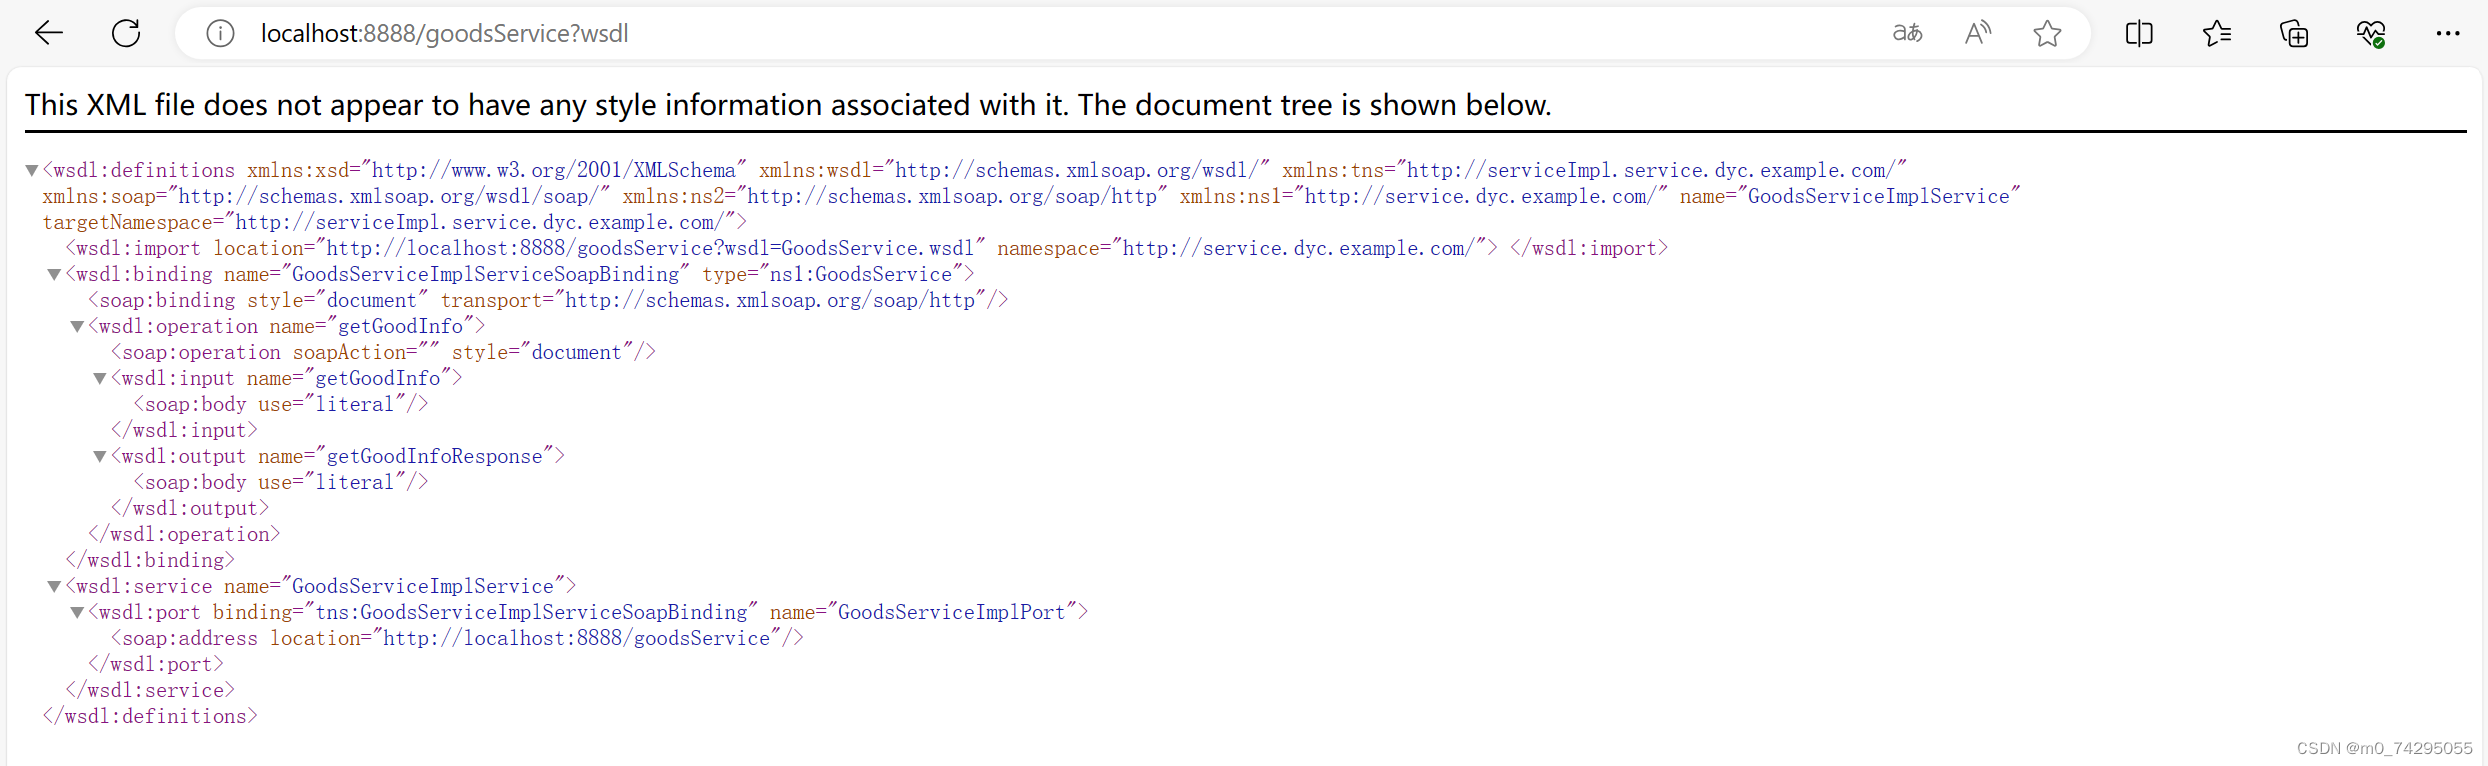
Task: Collapse the wsdl:input getGoodInfo node
Action: (x=100, y=379)
